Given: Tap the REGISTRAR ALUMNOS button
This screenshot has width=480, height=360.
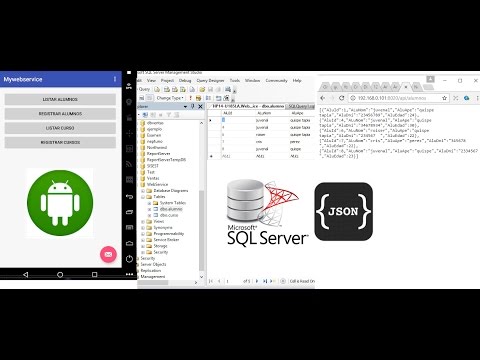Looking at the screenshot, I should (x=60, y=114).
